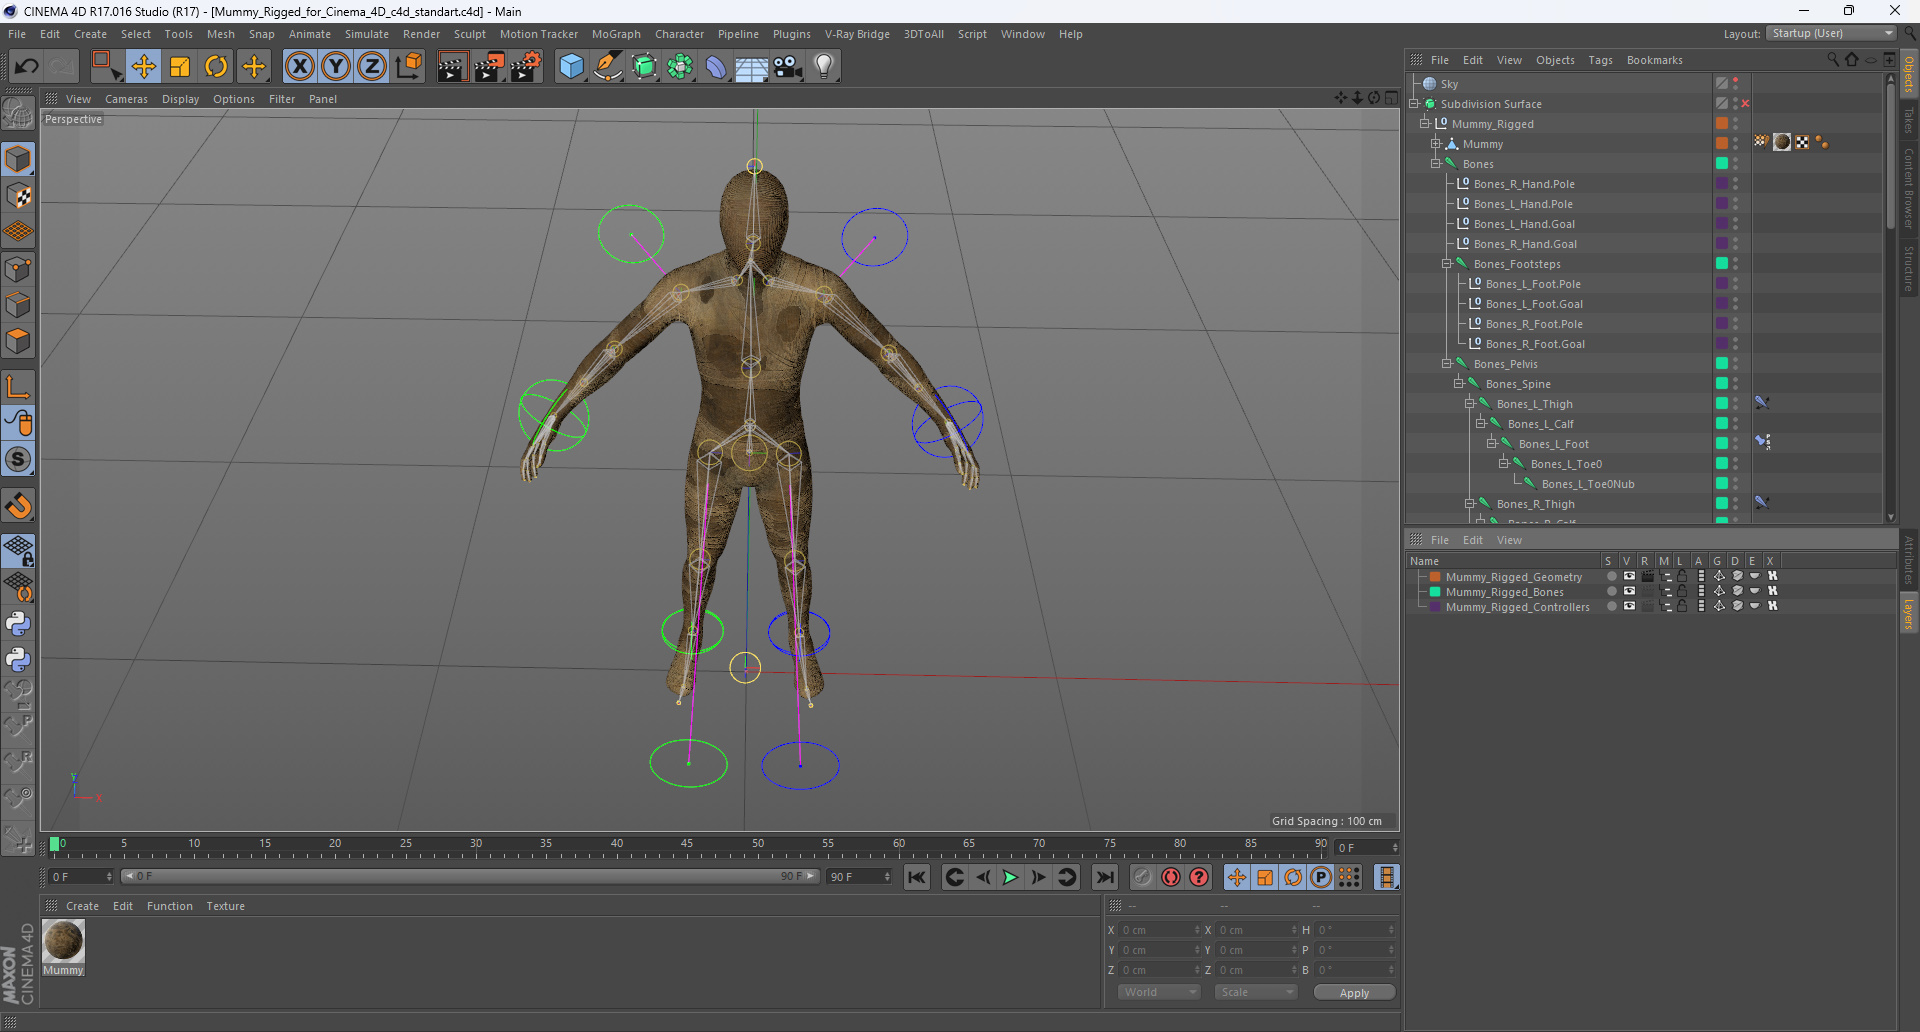Select the Scale tool

click(180, 67)
